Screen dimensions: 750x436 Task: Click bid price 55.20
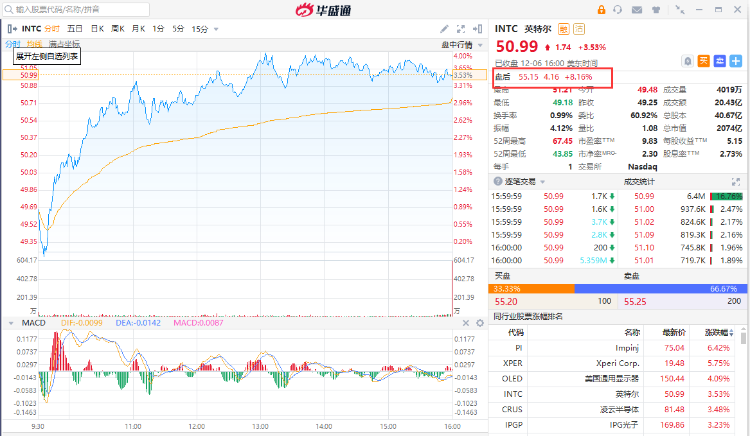pyautogui.click(x=506, y=302)
